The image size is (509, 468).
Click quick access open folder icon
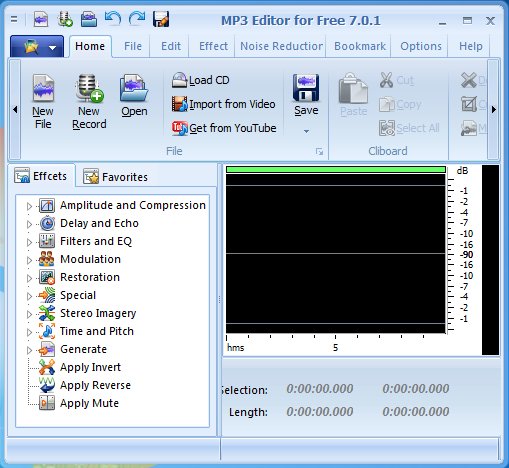[x=89, y=19]
